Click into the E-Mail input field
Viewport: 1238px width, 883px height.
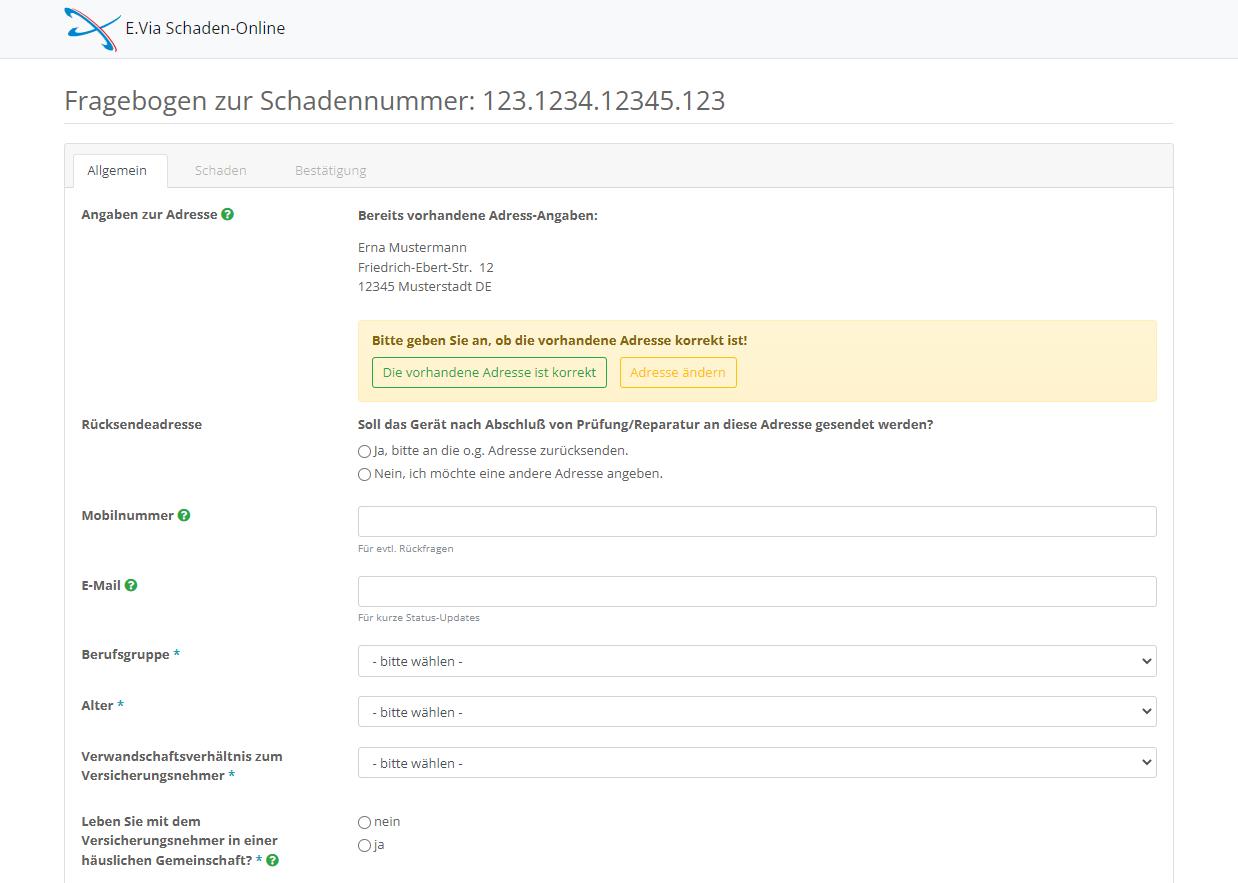pos(756,591)
